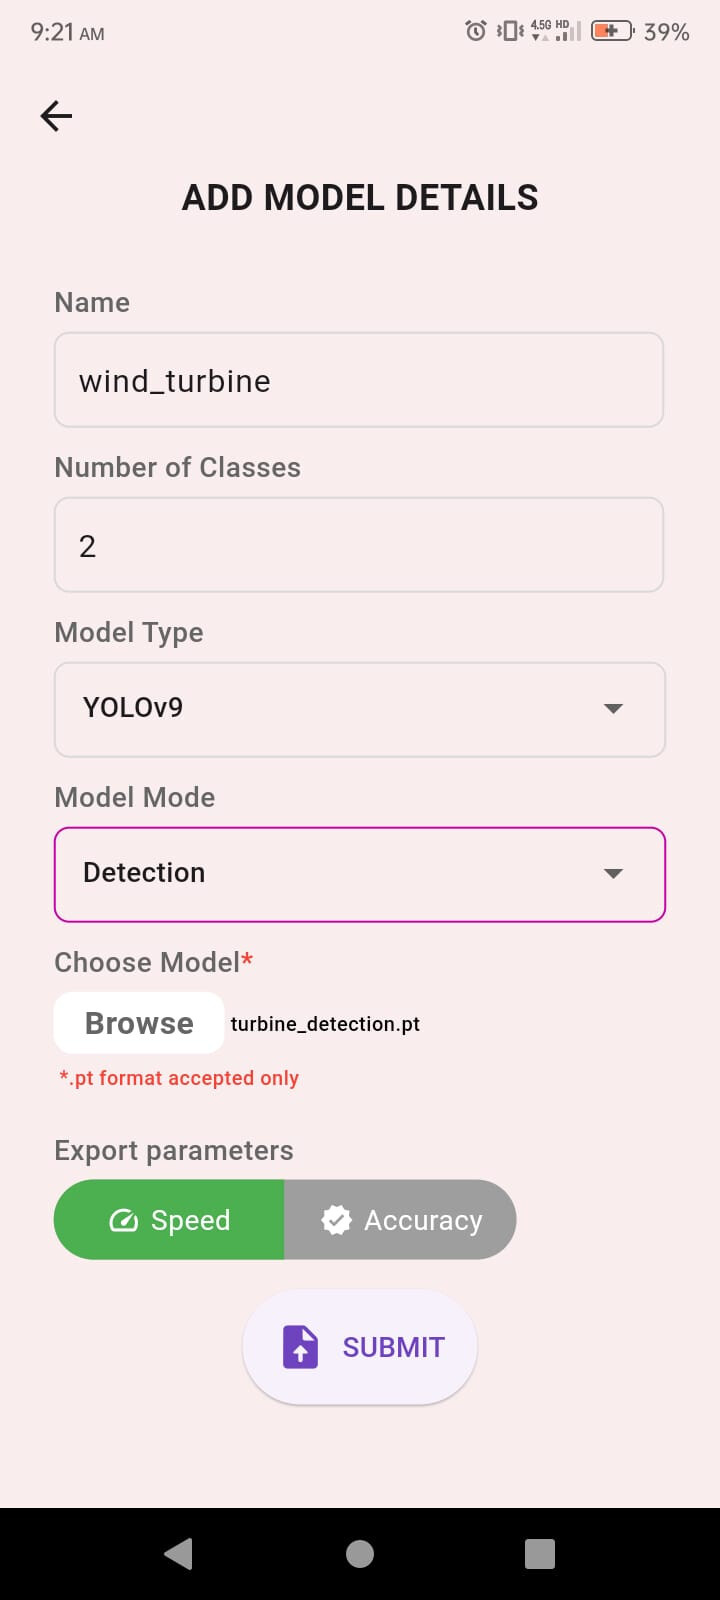The width and height of the screenshot is (720, 1600).
Task: Tap the alarm clock status icon
Action: (x=476, y=31)
